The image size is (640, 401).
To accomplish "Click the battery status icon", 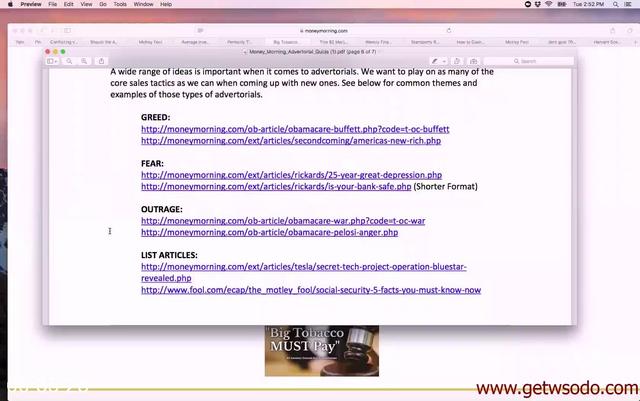I will coord(562,4).
